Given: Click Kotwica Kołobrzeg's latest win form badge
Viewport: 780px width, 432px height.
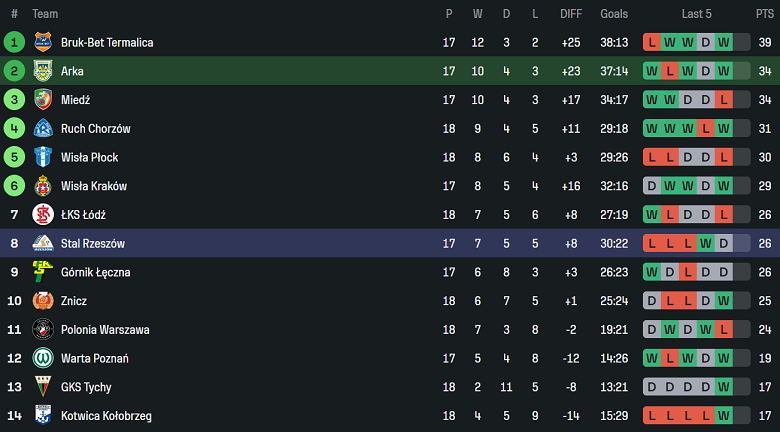Looking at the screenshot, I should (x=723, y=416).
